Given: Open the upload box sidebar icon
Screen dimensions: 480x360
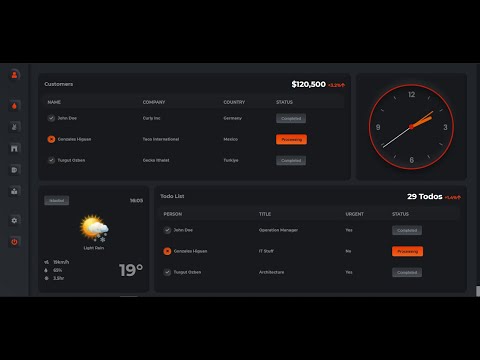Looking at the screenshot, I should pos(14,191).
